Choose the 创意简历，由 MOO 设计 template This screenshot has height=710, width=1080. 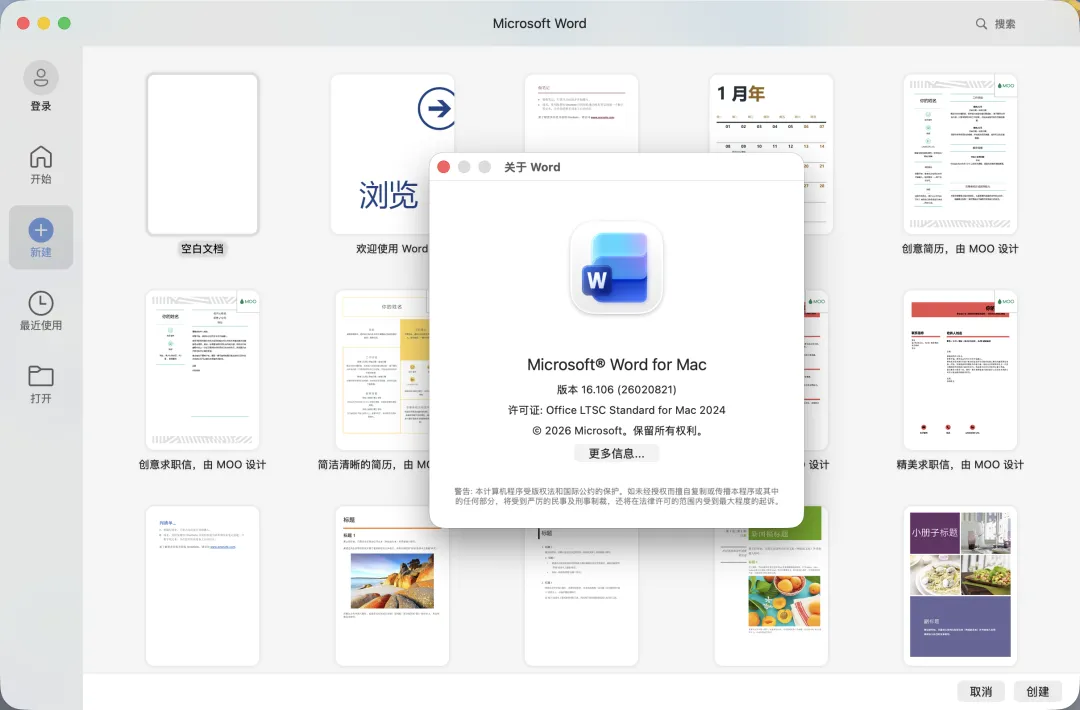pyautogui.click(x=960, y=154)
